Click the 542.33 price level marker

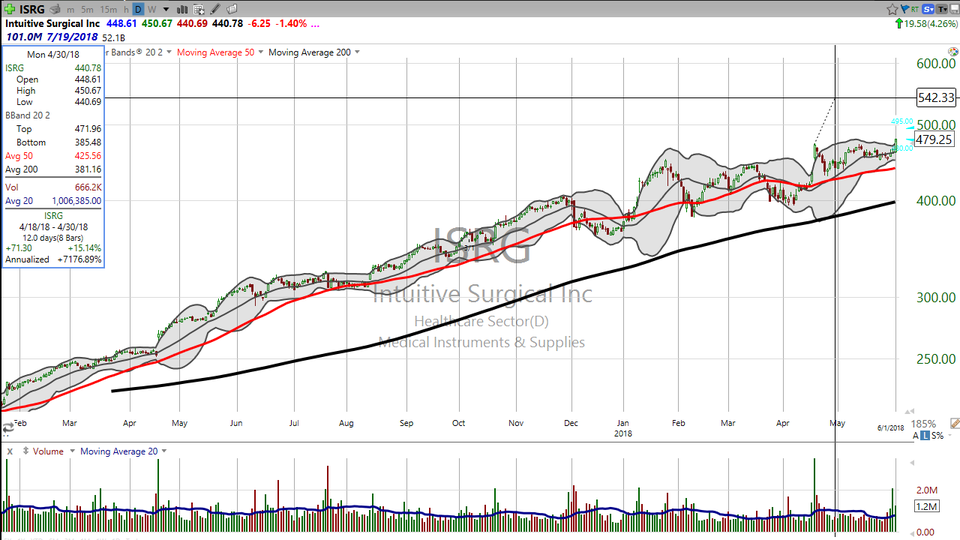[936, 98]
